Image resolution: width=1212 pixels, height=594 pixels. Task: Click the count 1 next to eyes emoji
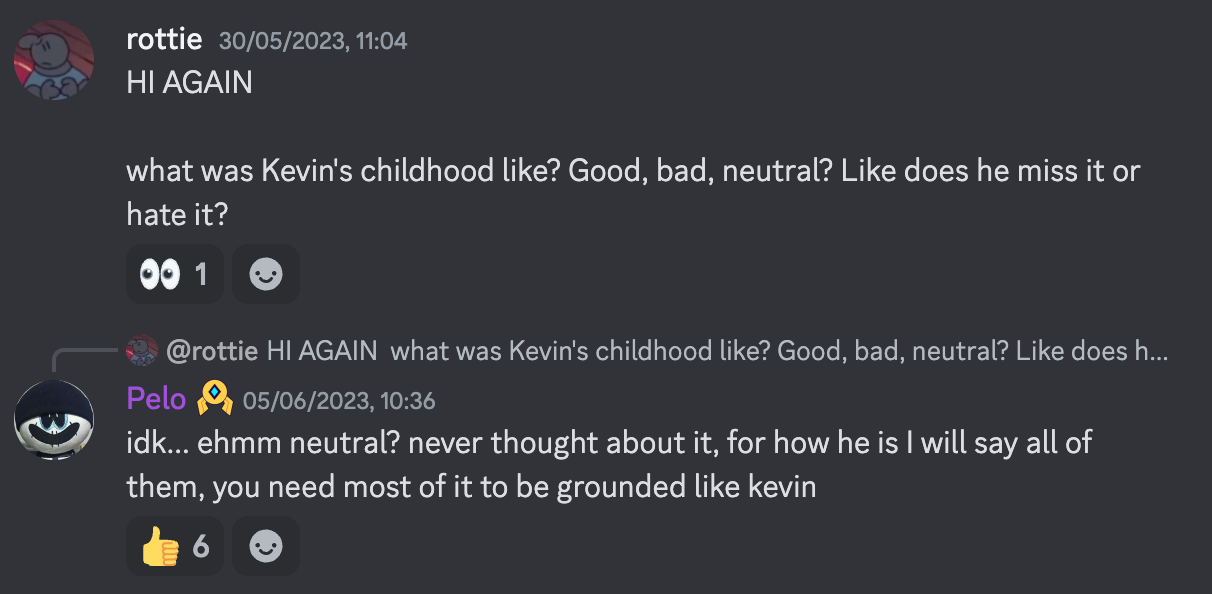point(201,274)
